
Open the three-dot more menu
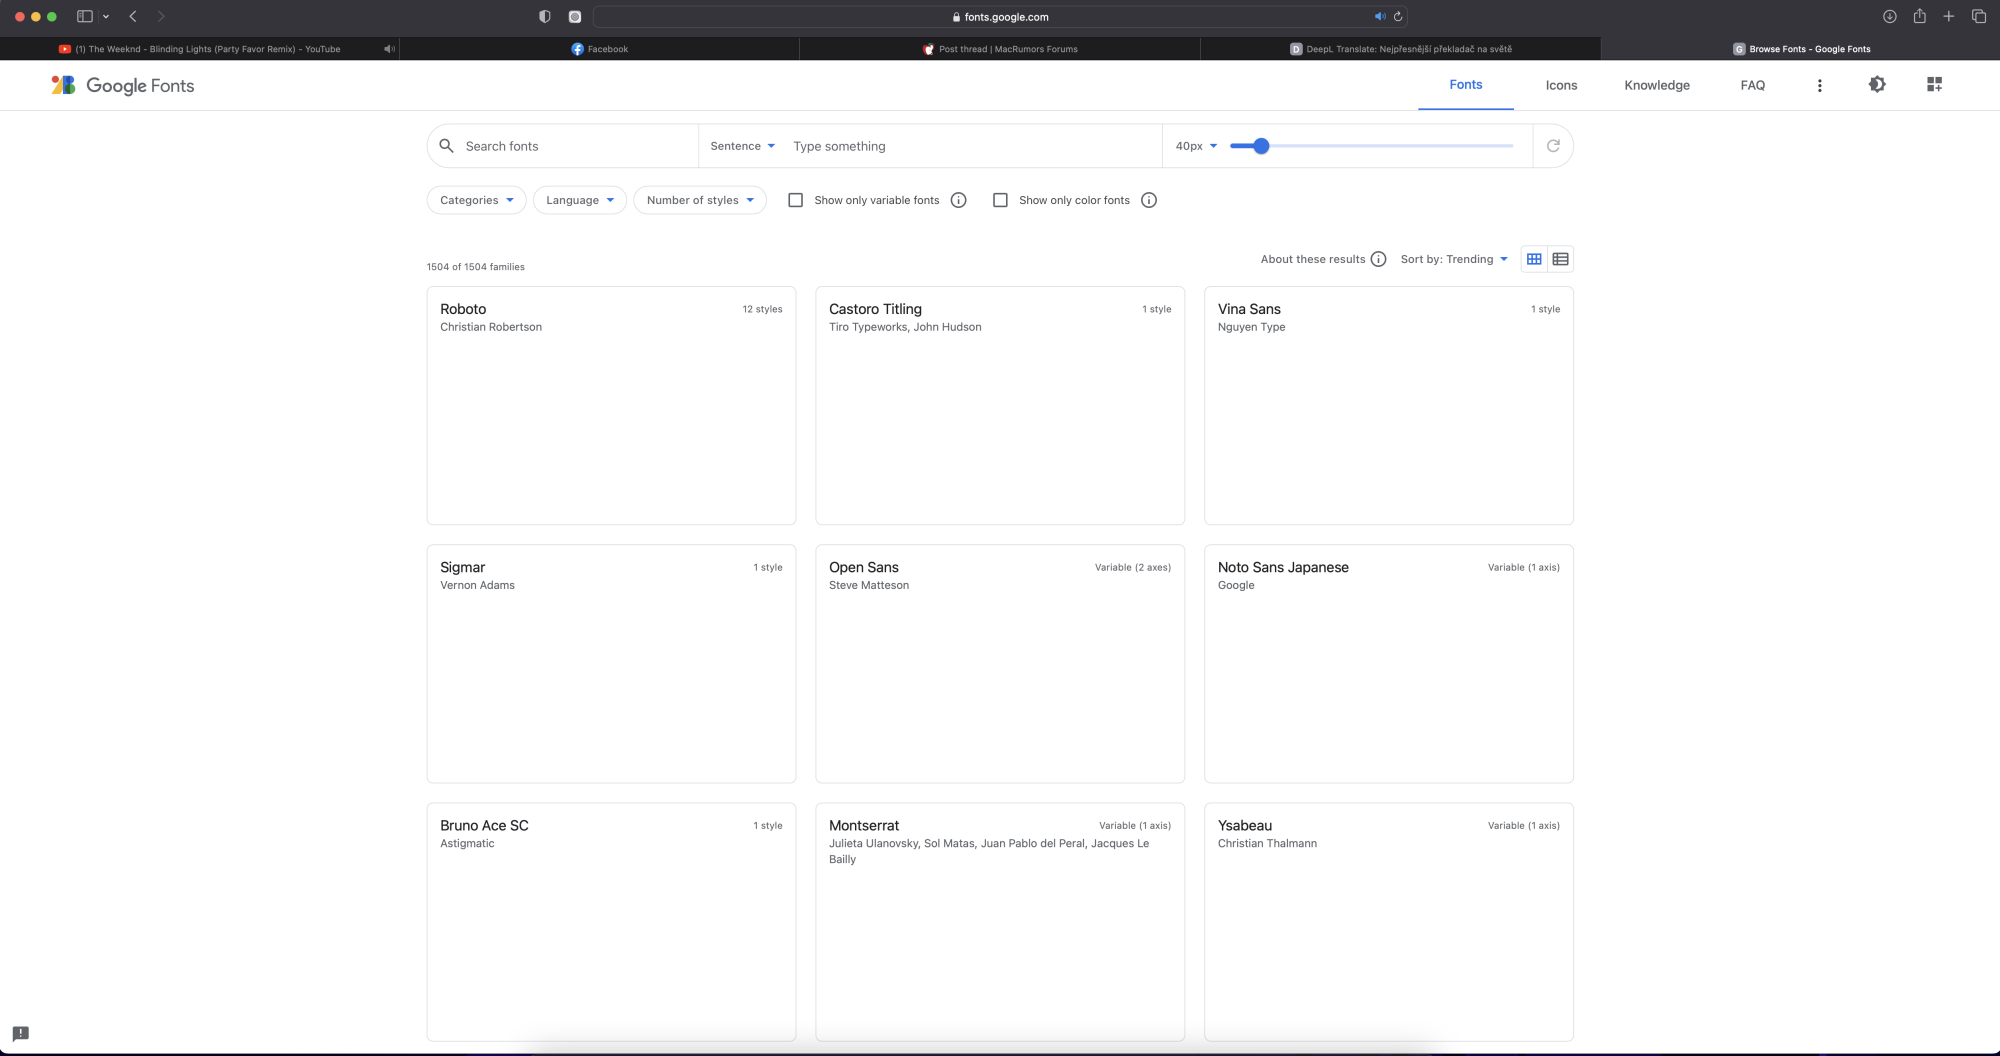1819,86
